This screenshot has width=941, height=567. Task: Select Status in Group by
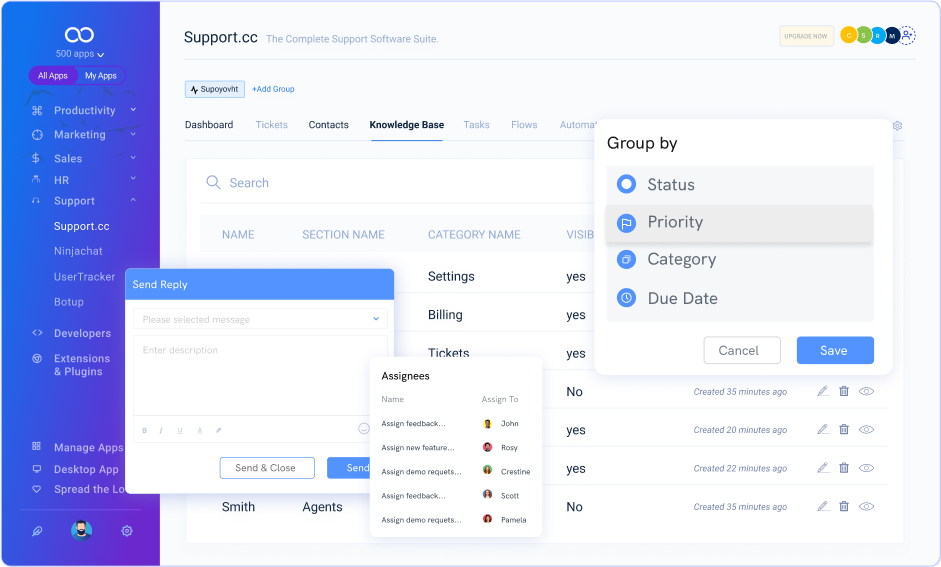739,185
